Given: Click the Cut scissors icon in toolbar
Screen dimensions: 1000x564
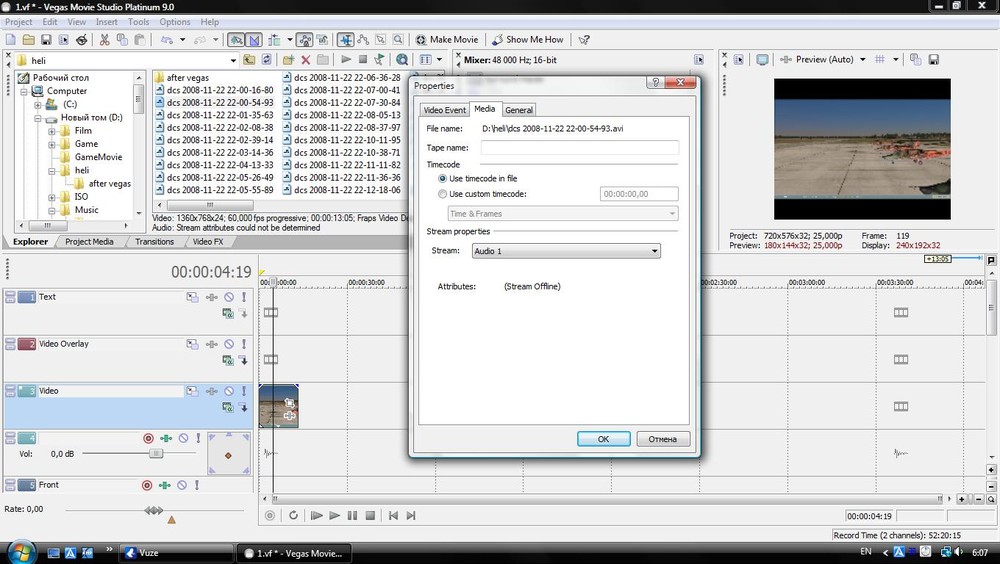Looking at the screenshot, I should click(x=104, y=40).
